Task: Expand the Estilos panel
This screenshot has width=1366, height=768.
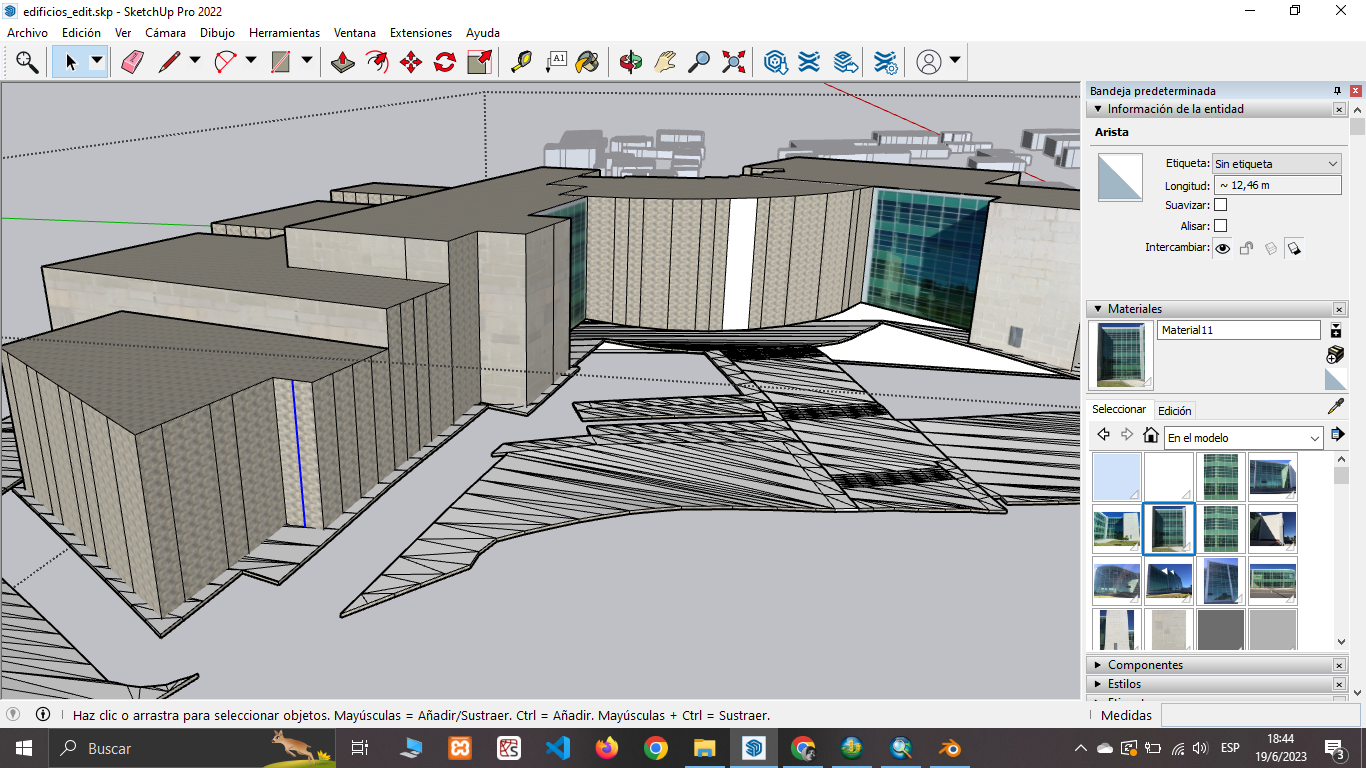Action: [1098, 684]
